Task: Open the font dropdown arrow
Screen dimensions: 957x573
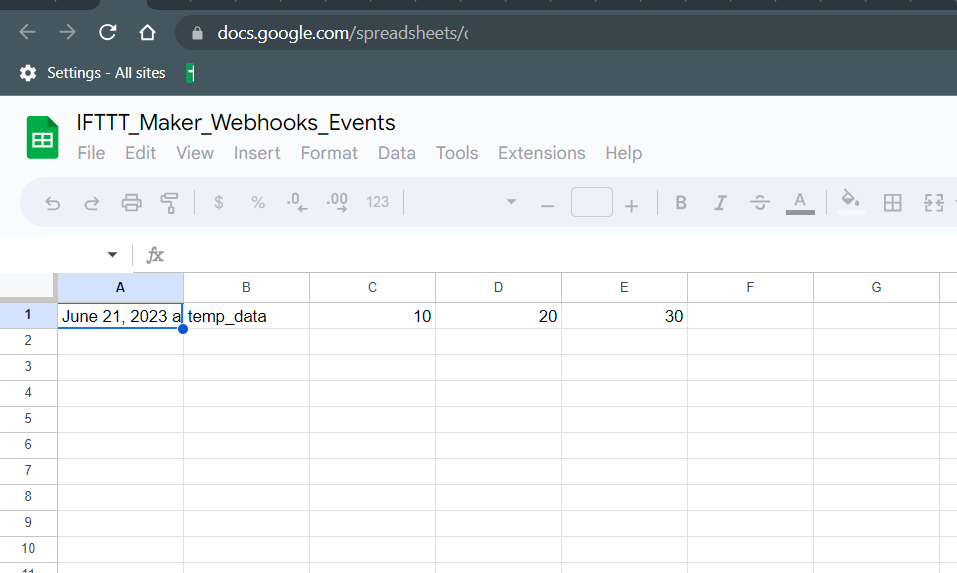Action: pos(511,203)
